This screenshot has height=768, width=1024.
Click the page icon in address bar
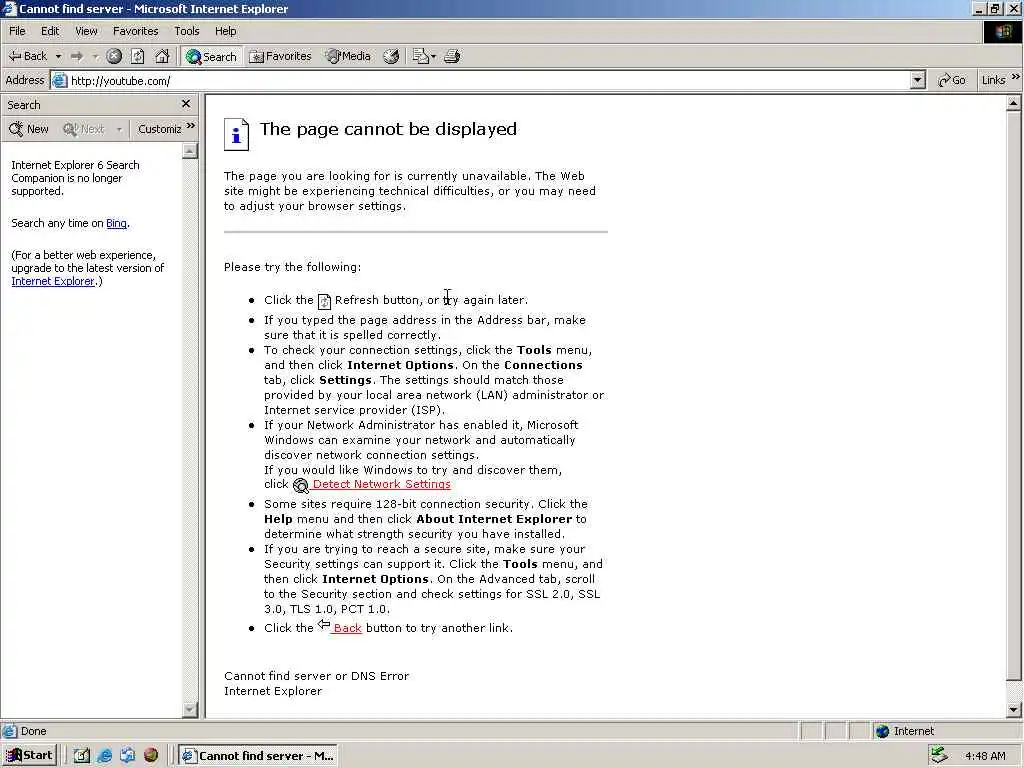click(59, 80)
